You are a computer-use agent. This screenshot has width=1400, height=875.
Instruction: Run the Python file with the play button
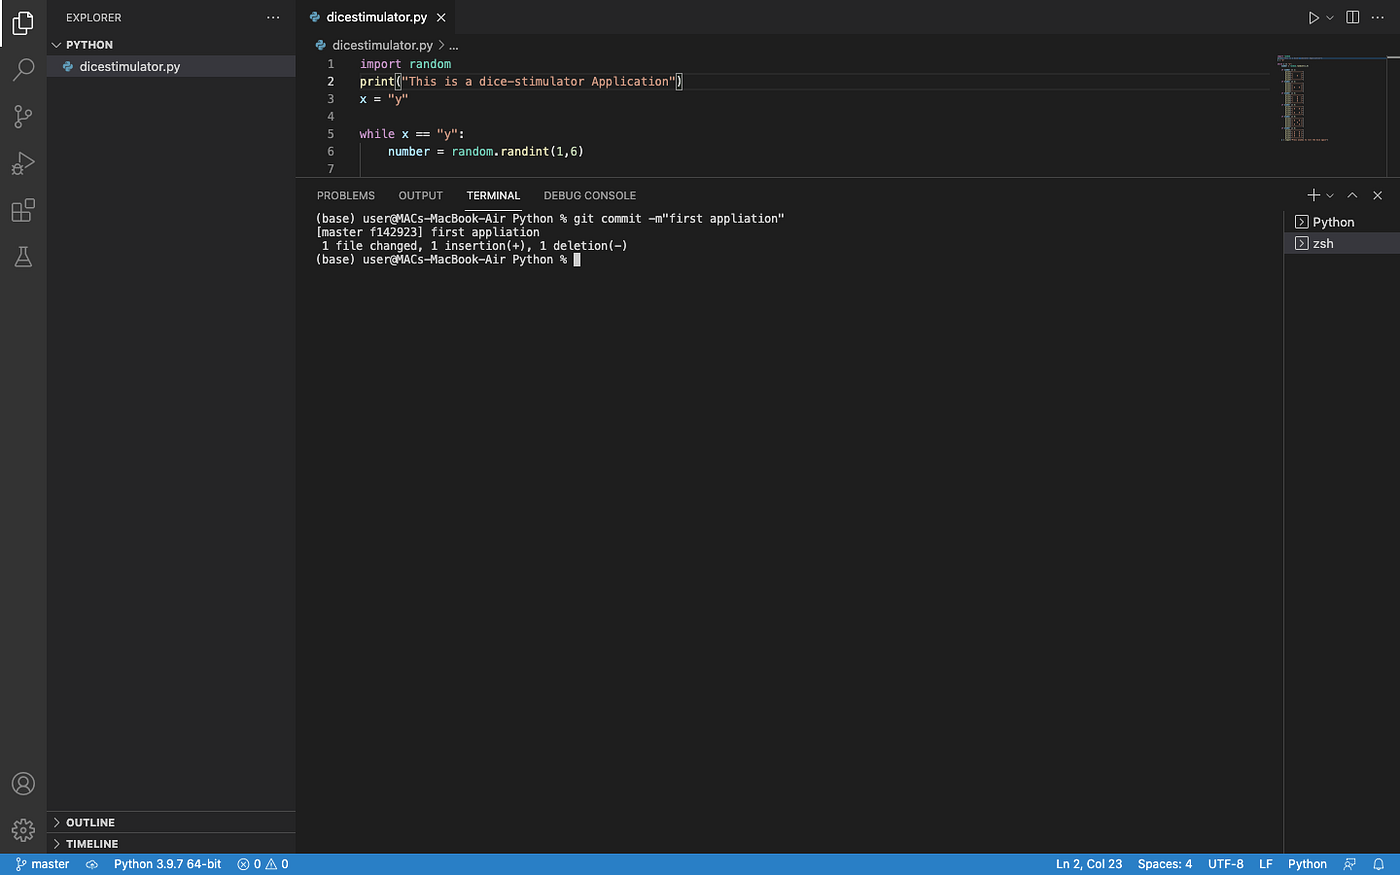1312,17
